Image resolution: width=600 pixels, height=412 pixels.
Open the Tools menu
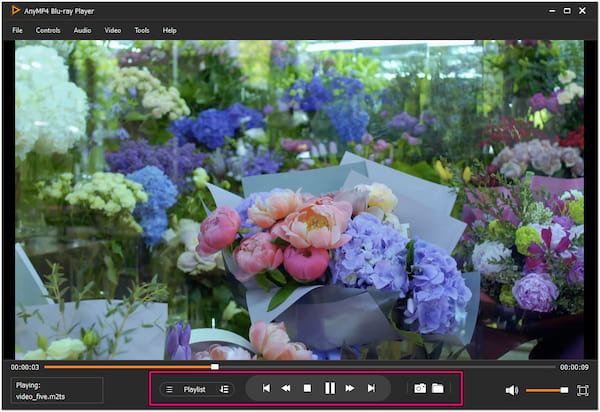(142, 30)
